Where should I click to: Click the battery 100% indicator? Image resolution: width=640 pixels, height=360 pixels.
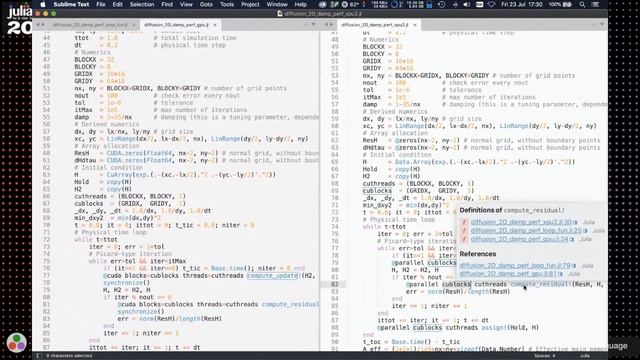click(560, 4)
